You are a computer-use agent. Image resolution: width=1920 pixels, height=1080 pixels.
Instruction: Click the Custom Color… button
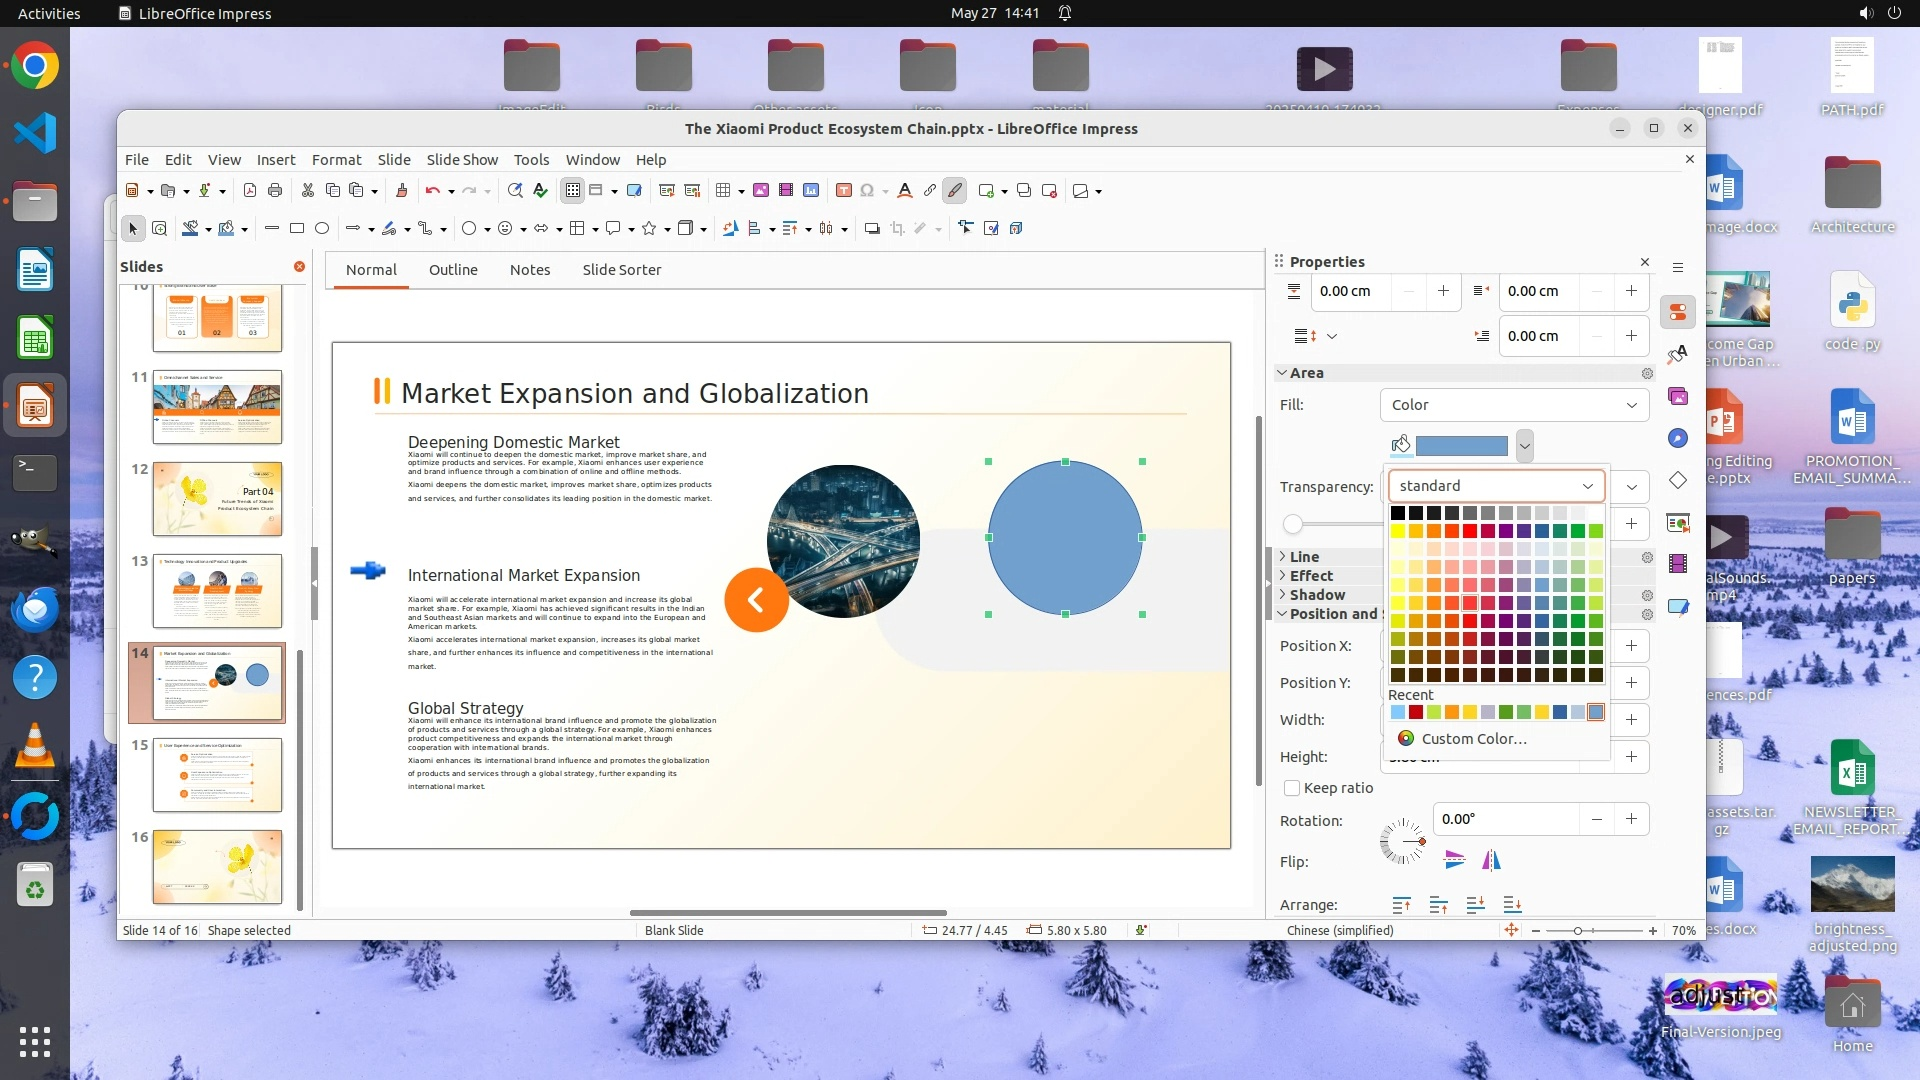tap(1473, 739)
